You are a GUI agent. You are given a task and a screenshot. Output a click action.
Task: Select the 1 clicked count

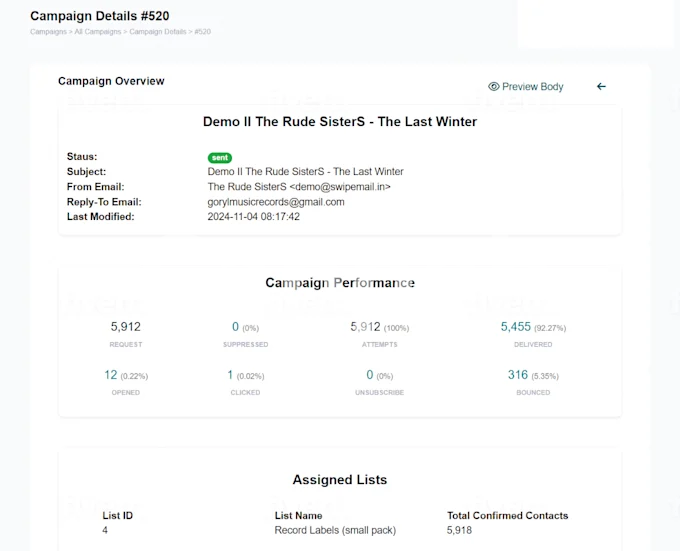[230, 375]
